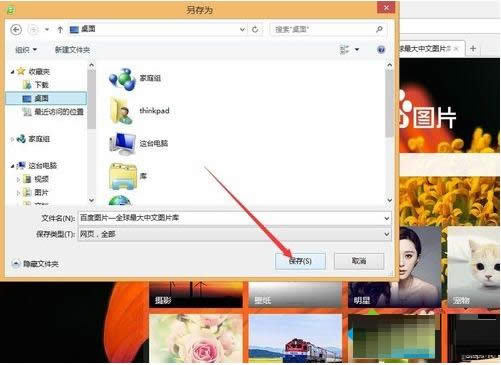
Task: Collapse the 这台电脑 tree node
Action: (12, 166)
